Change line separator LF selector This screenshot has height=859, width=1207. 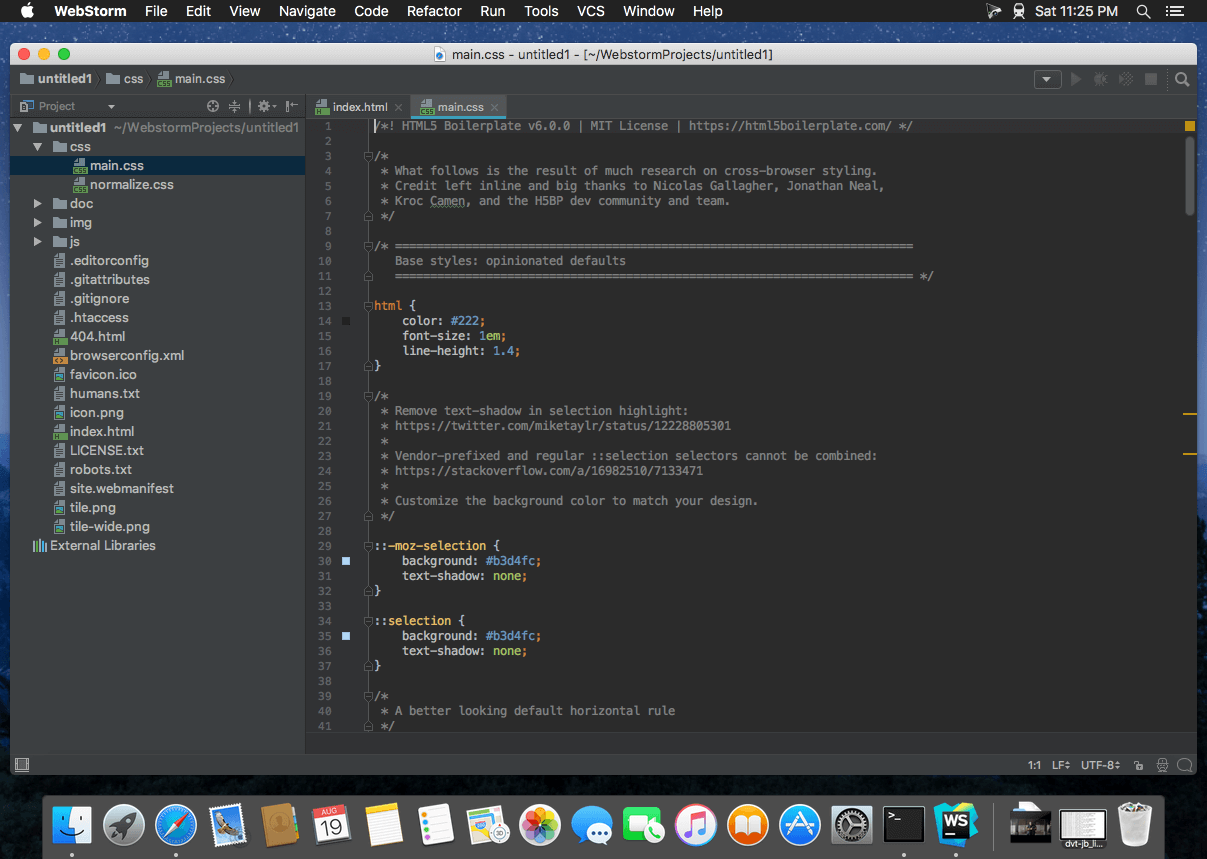[1061, 766]
